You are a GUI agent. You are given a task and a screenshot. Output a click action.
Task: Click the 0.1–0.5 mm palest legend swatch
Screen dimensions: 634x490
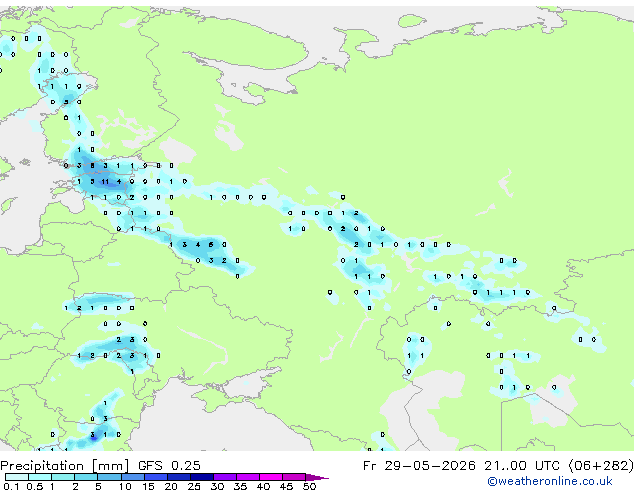point(17,477)
